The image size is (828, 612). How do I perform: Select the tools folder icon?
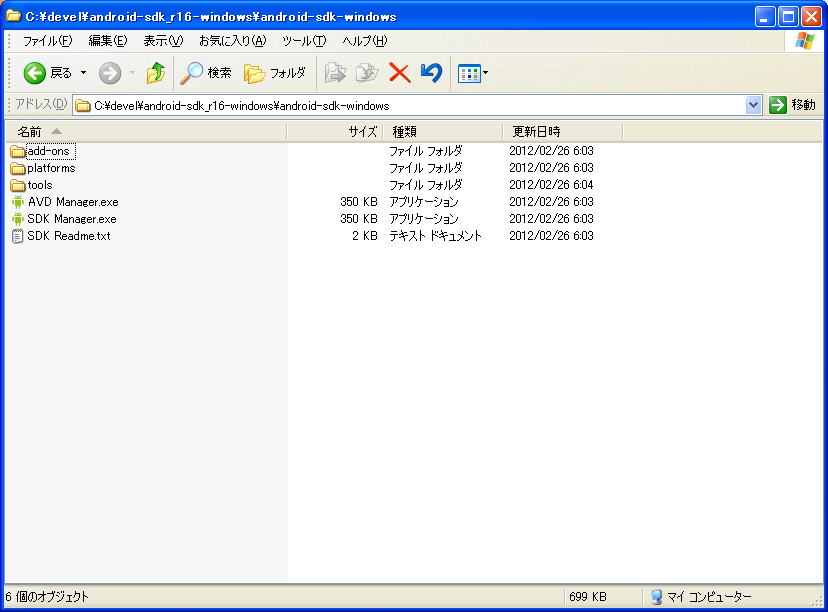[17, 185]
